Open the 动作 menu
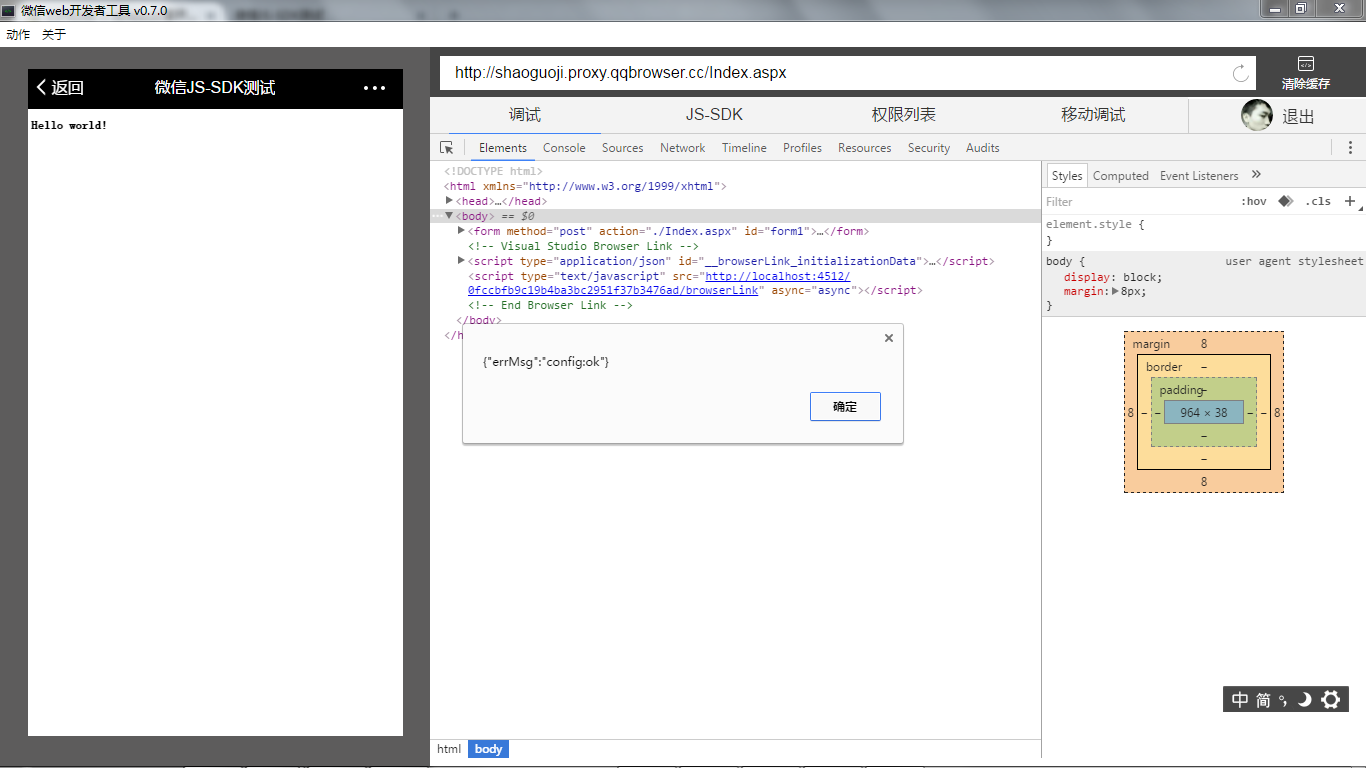Viewport: 1366px width, 768px height. pyautogui.click(x=18, y=34)
